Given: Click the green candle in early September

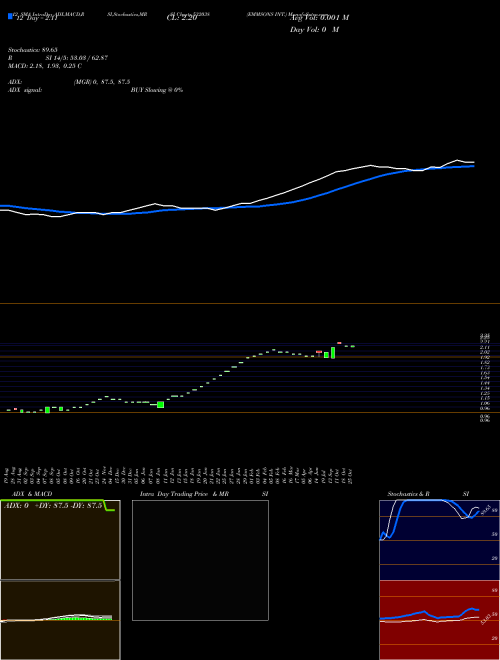Looking at the screenshot, I should [x=48, y=410].
